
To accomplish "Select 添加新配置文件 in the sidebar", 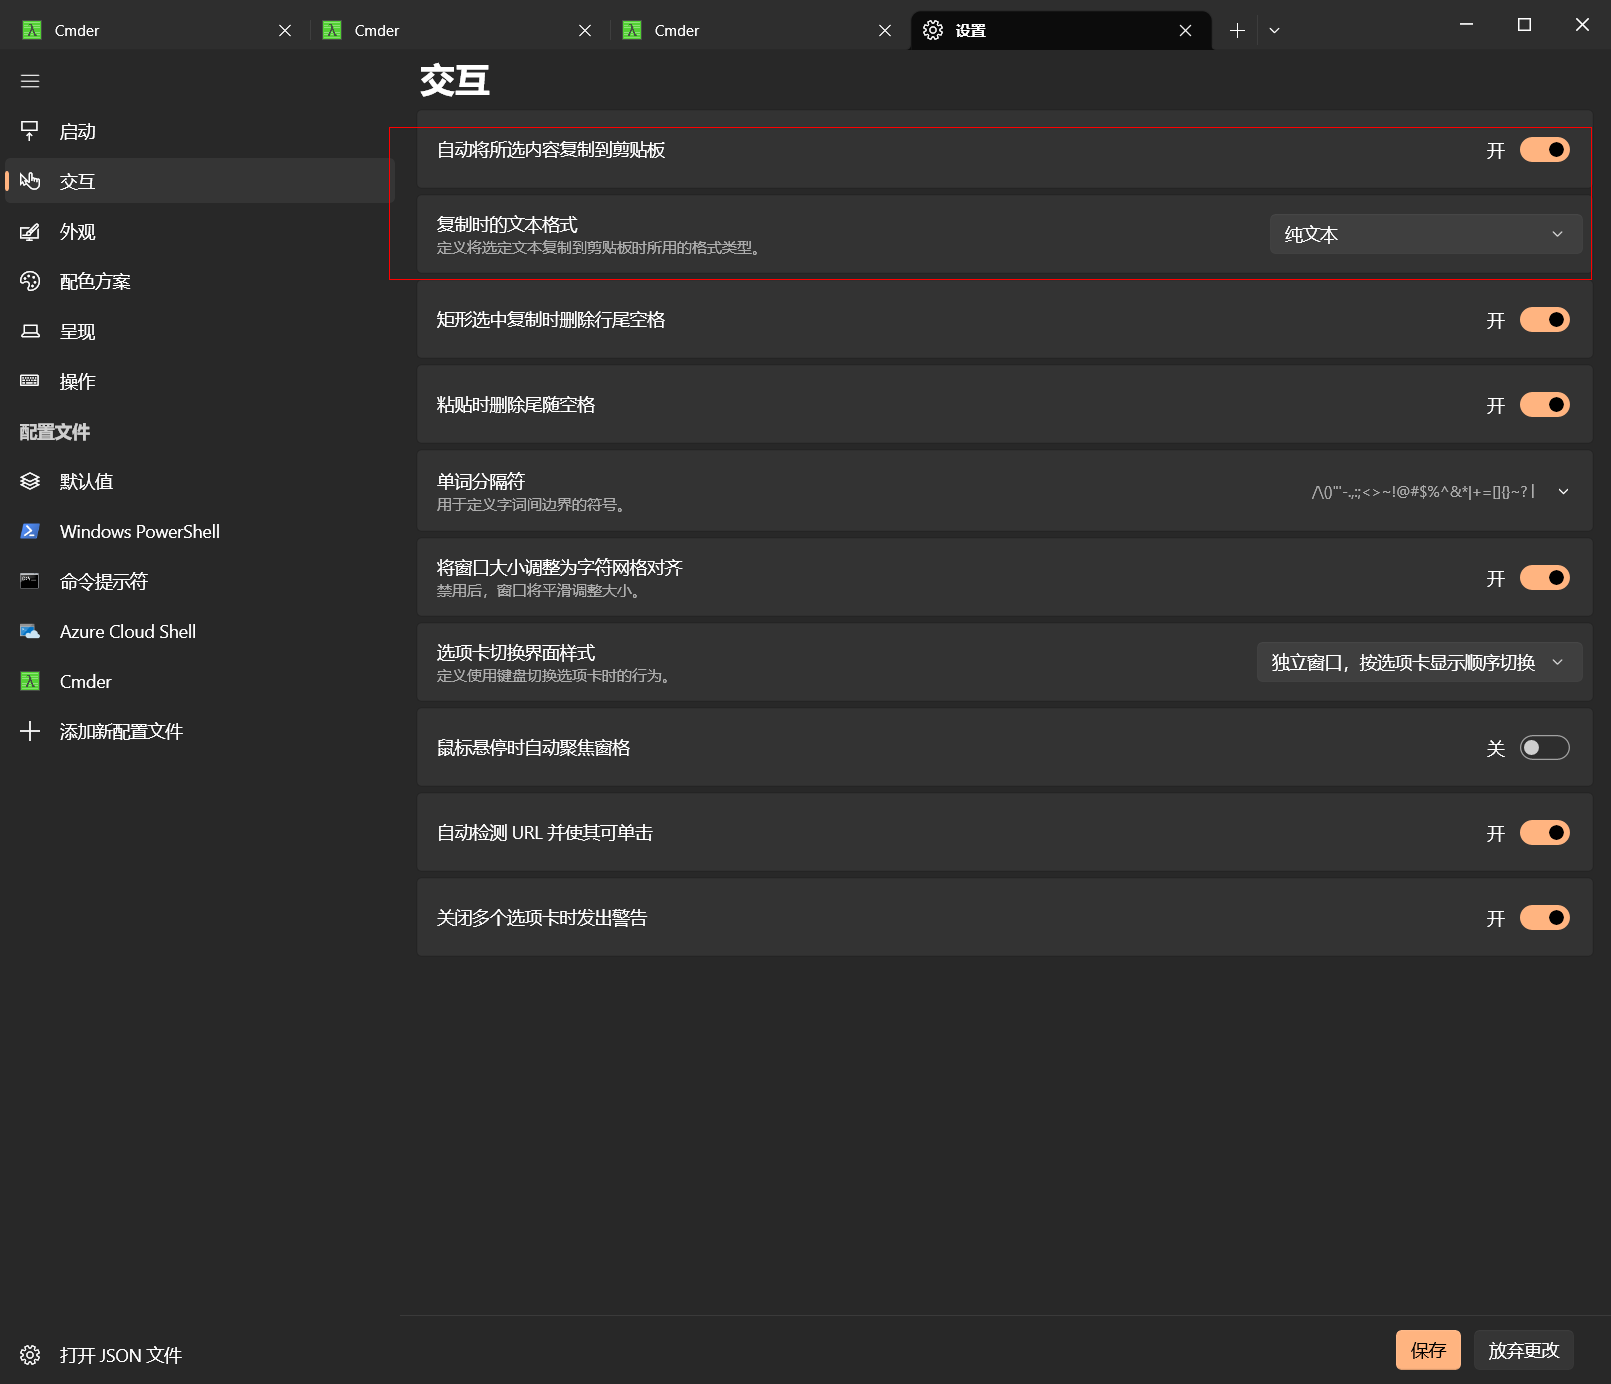I will pyautogui.click(x=120, y=732).
